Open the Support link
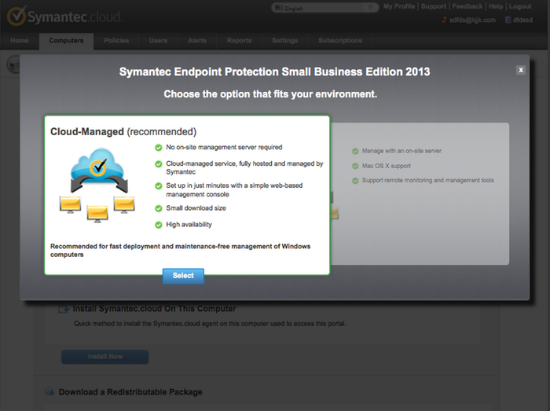Screen dimensions: 550x411 pyautogui.click(x=434, y=6)
